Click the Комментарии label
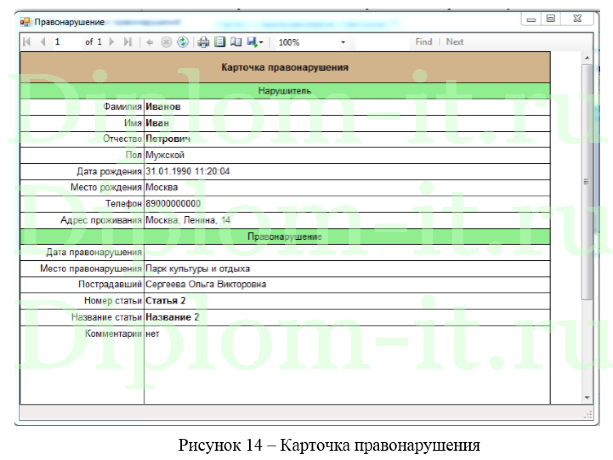 coord(113,334)
